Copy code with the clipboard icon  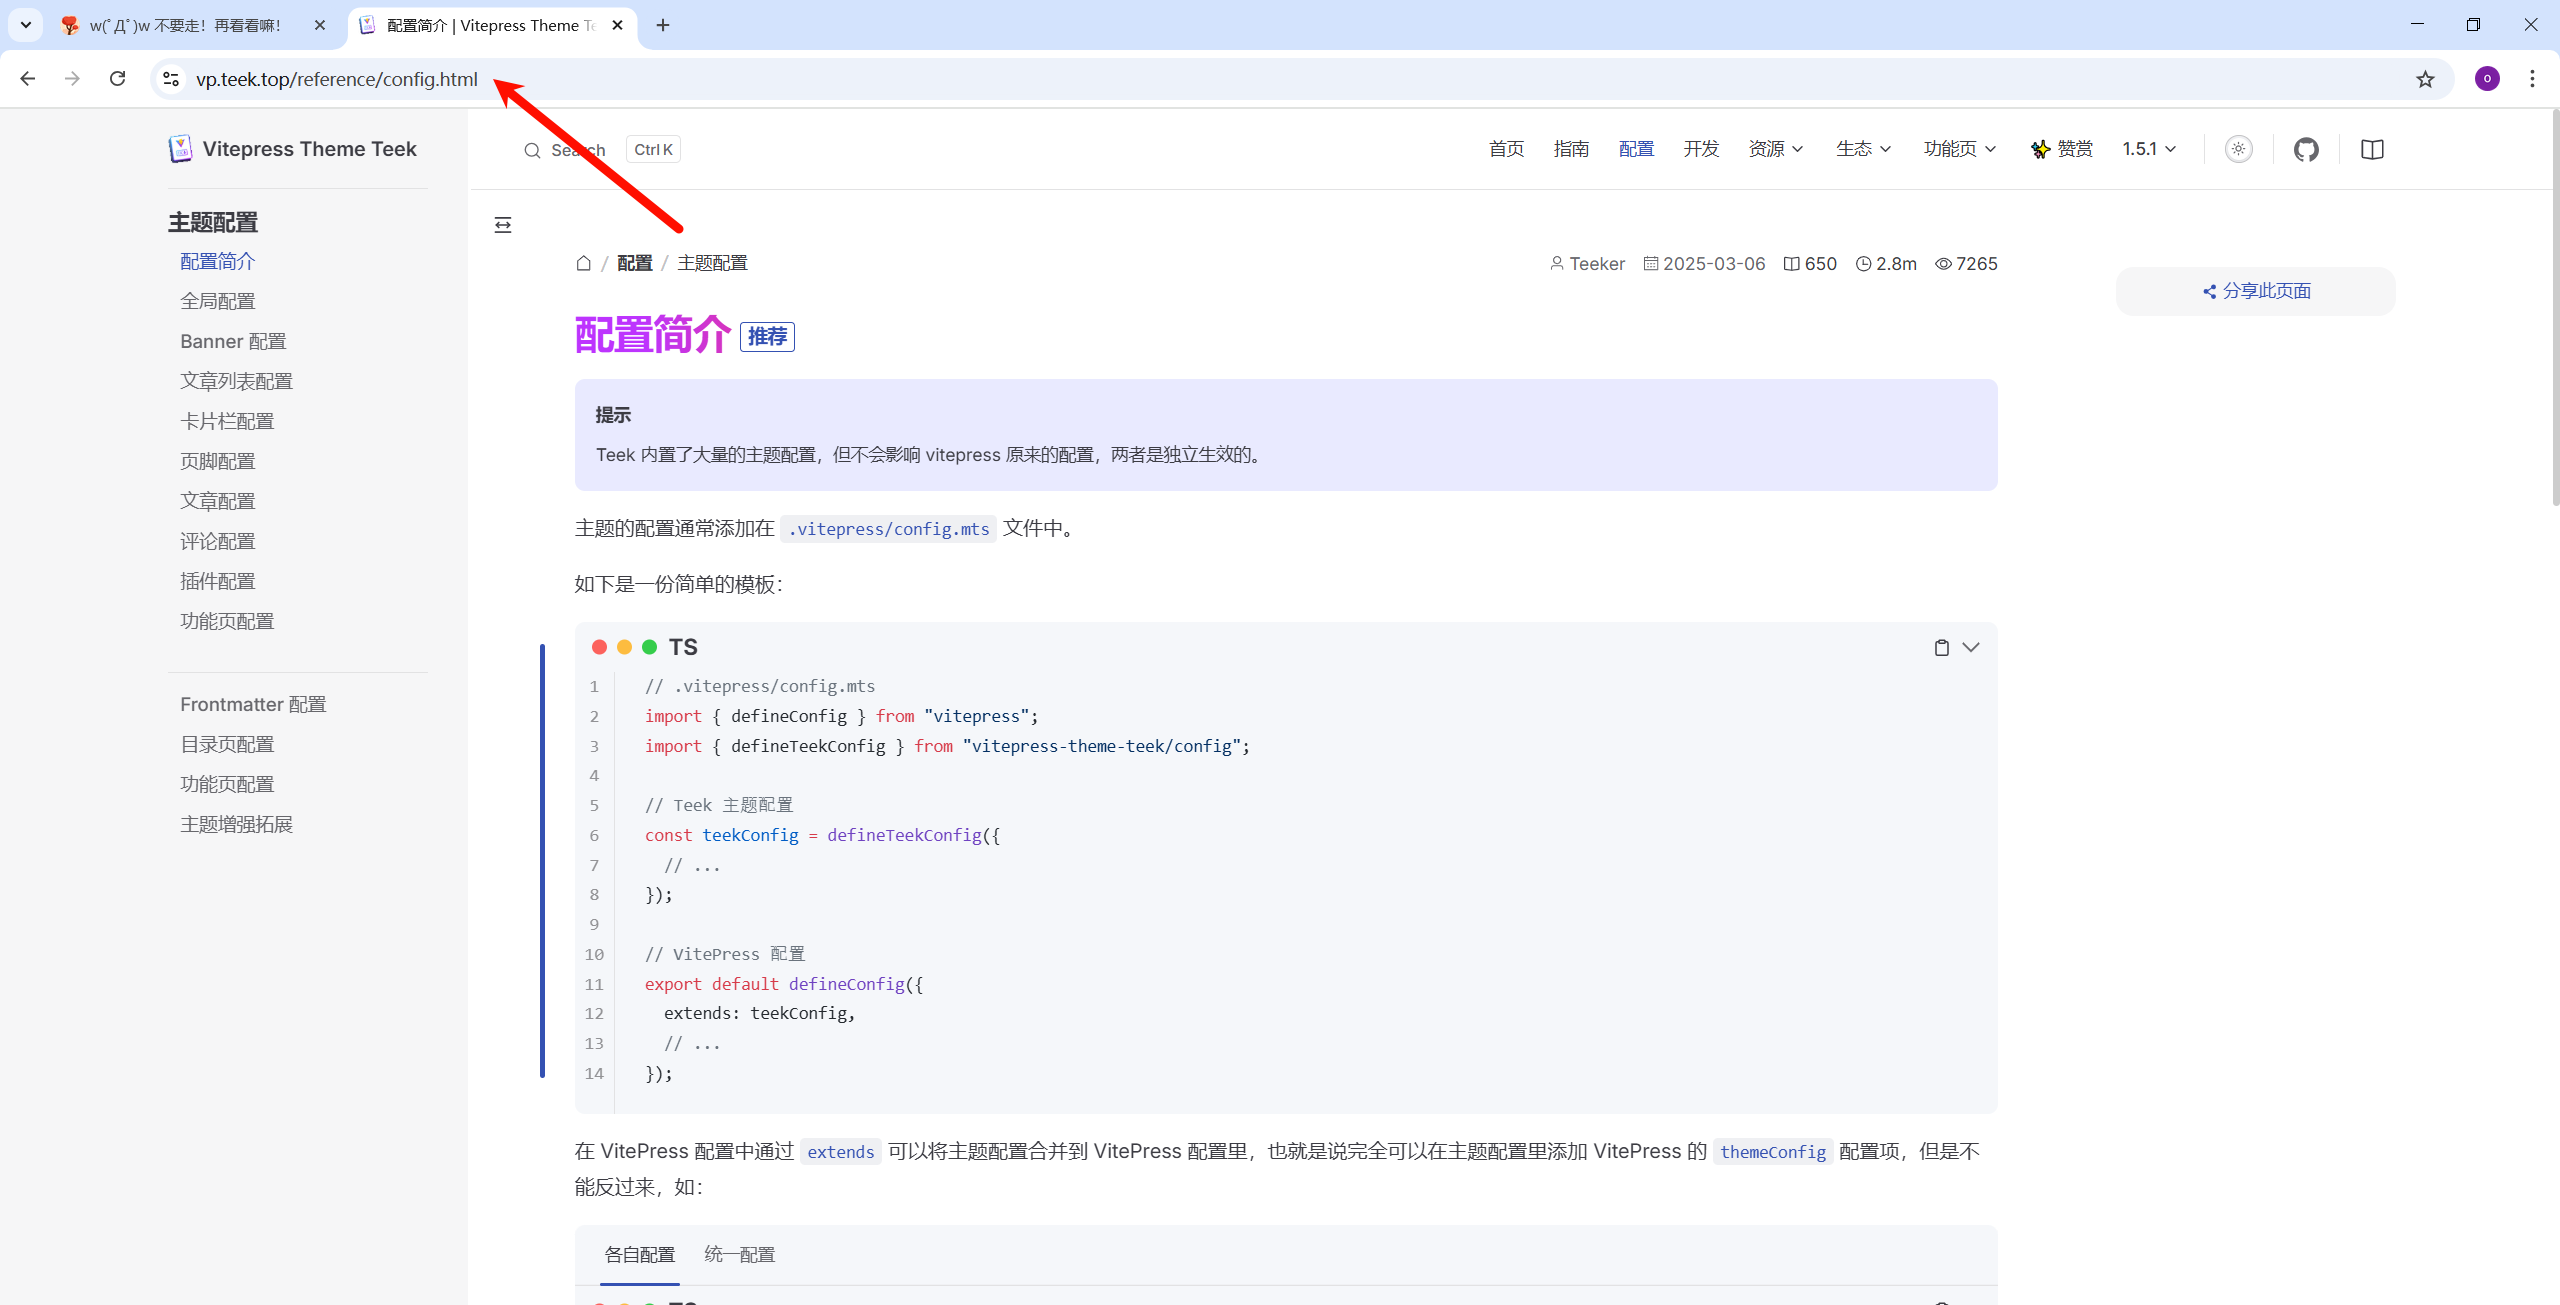(1941, 648)
